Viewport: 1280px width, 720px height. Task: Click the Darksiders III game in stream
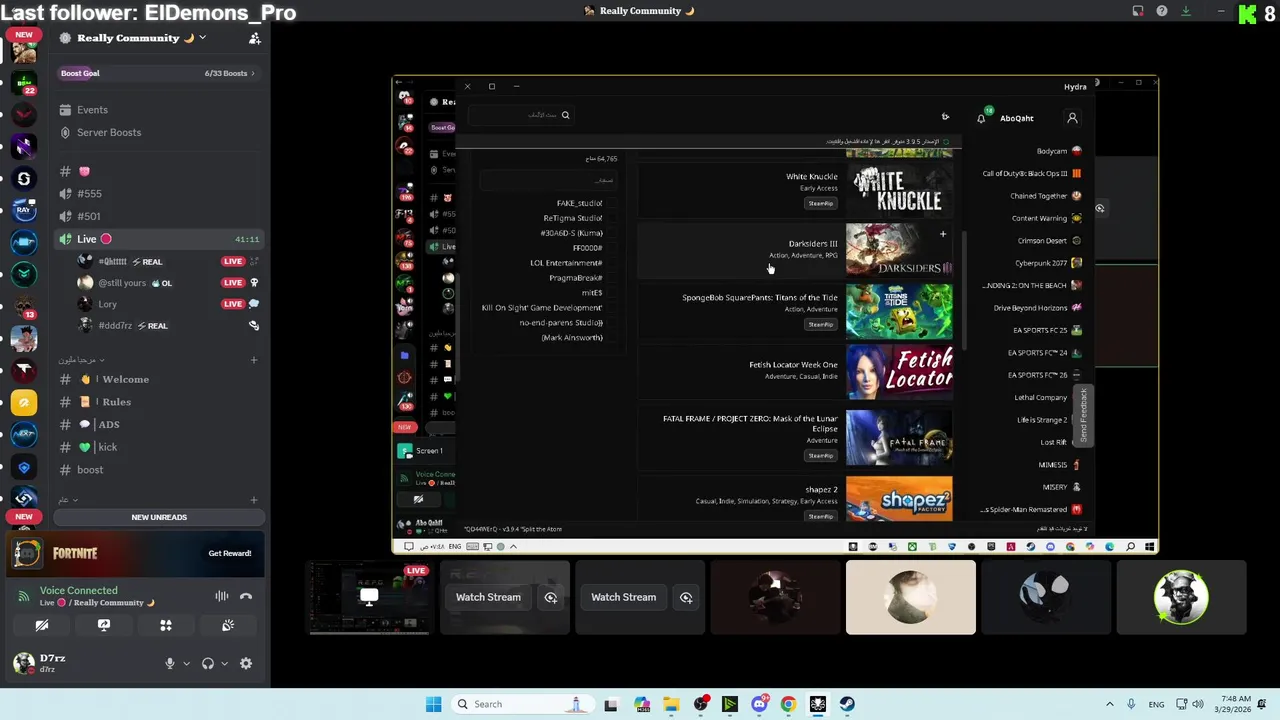pyautogui.click(x=795, y=249)
